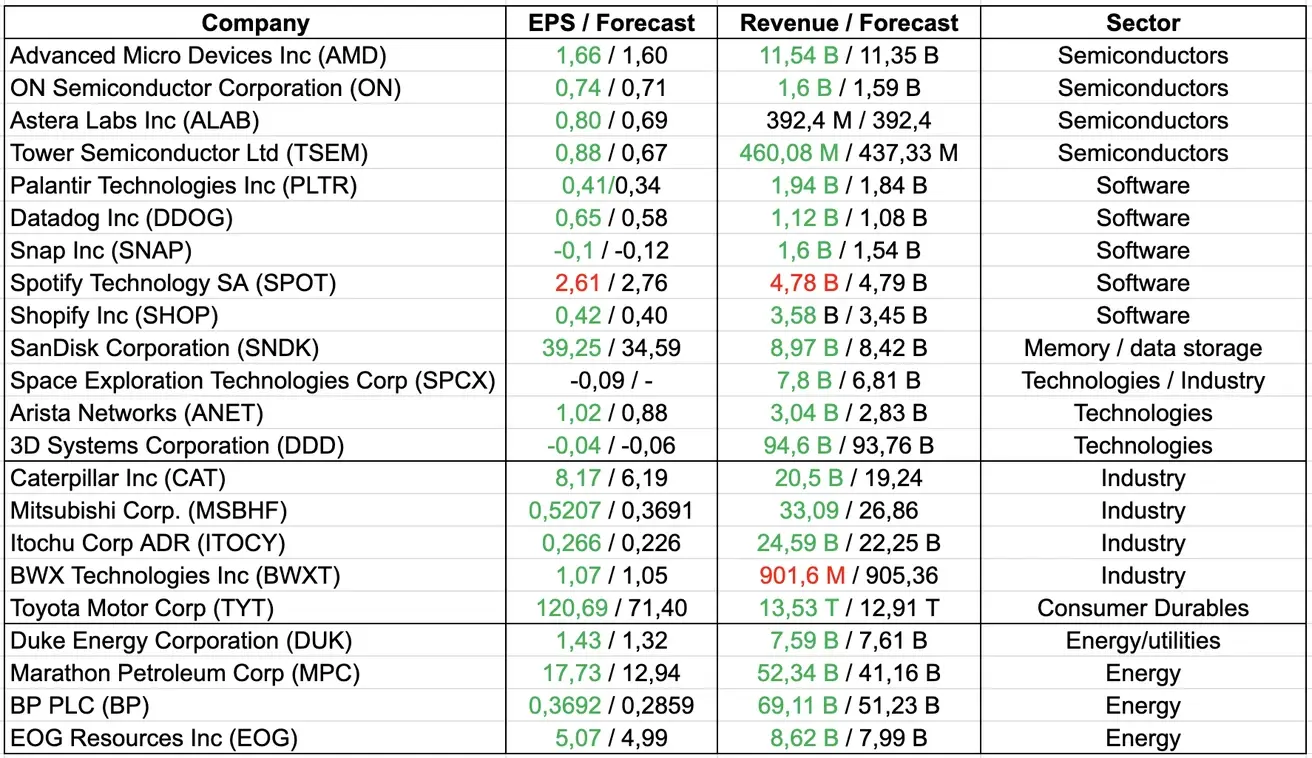Click Astera Labs revenue 392,4 M / 392,4
Image resolution: width=1312 pixels, height=758 pixels.
pyautogui.click(x=849, y=121)
